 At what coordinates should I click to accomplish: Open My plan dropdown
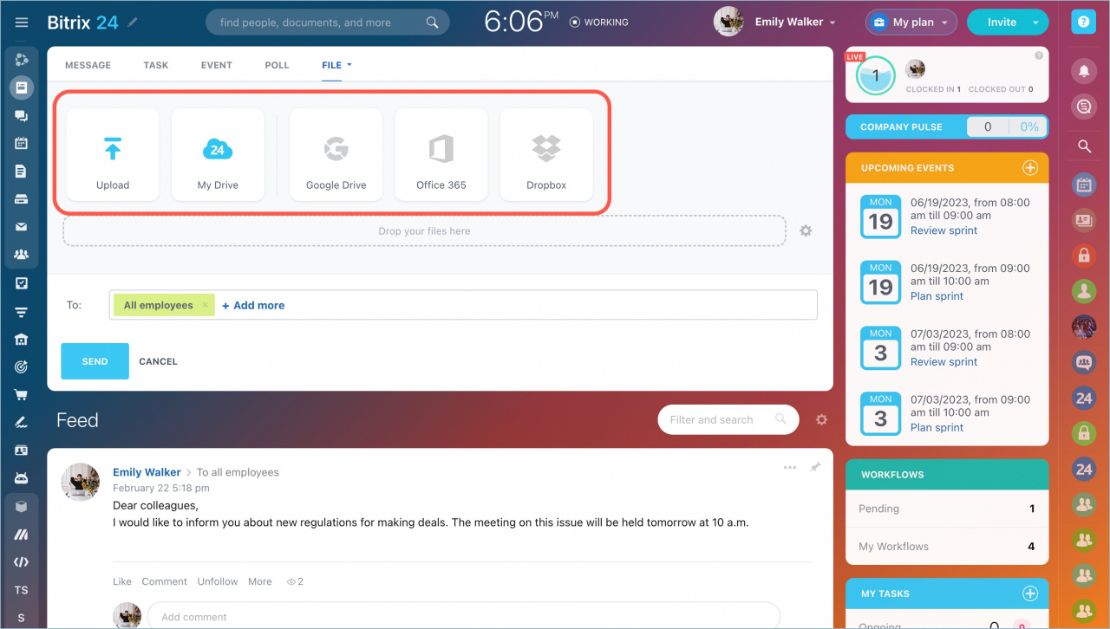911,22
